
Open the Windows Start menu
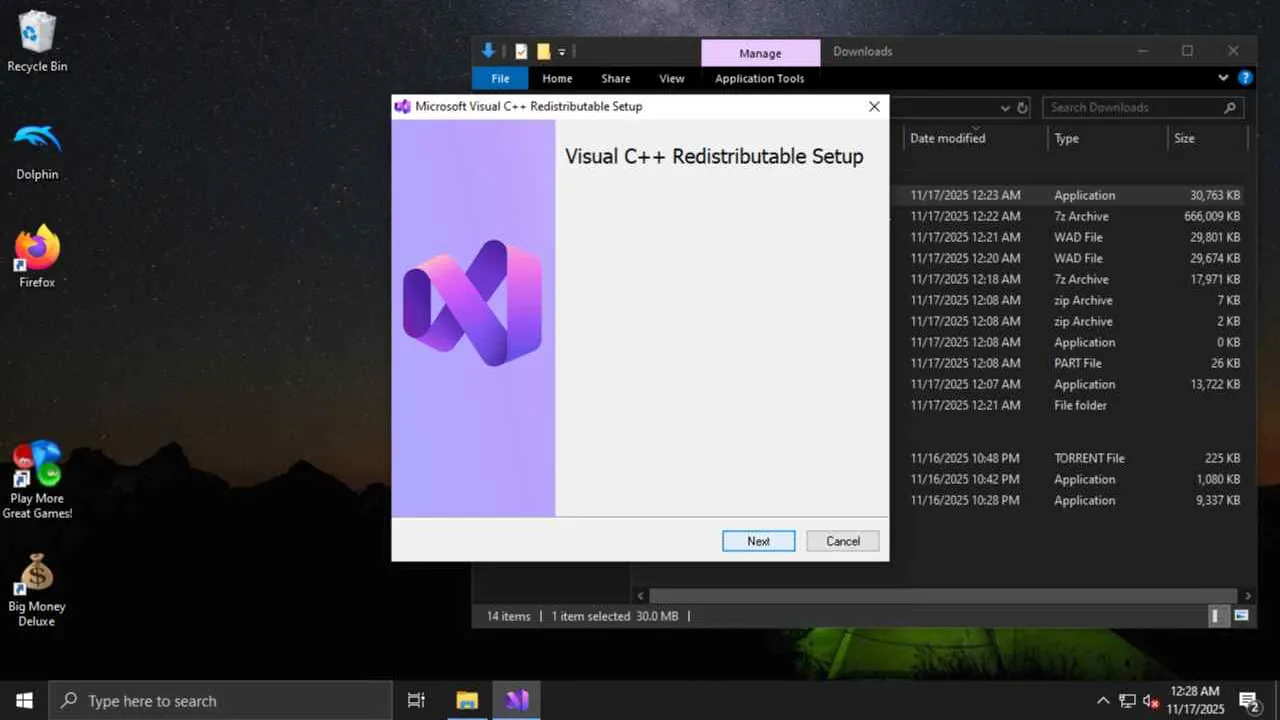click(x=24, y=700)
